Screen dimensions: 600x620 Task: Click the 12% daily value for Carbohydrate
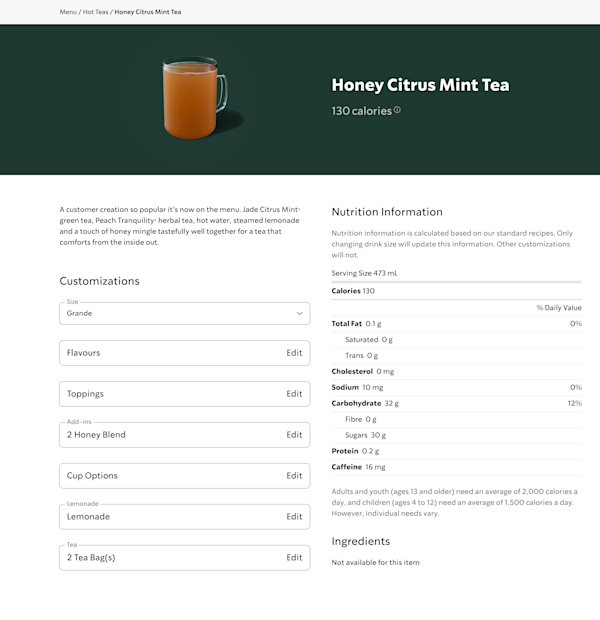pos(574,403)
